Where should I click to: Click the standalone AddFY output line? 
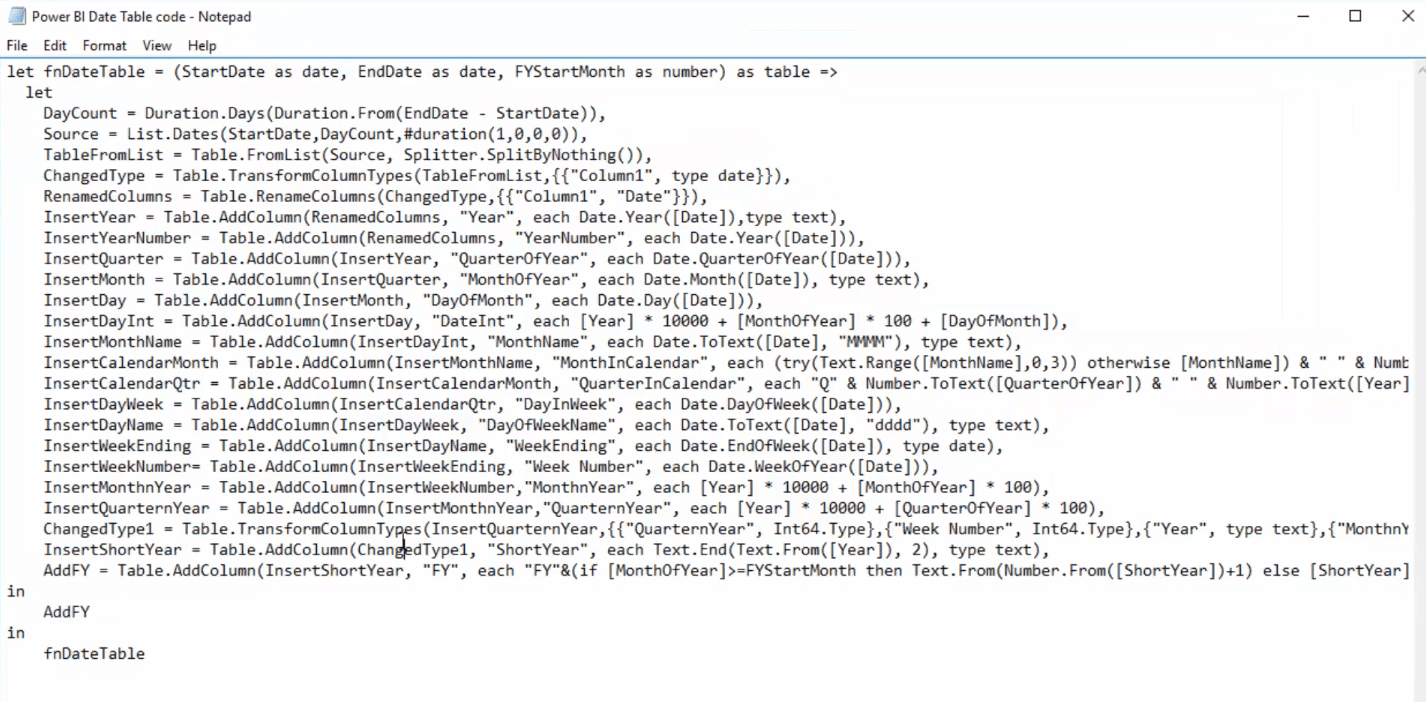[x=66, y=612]
